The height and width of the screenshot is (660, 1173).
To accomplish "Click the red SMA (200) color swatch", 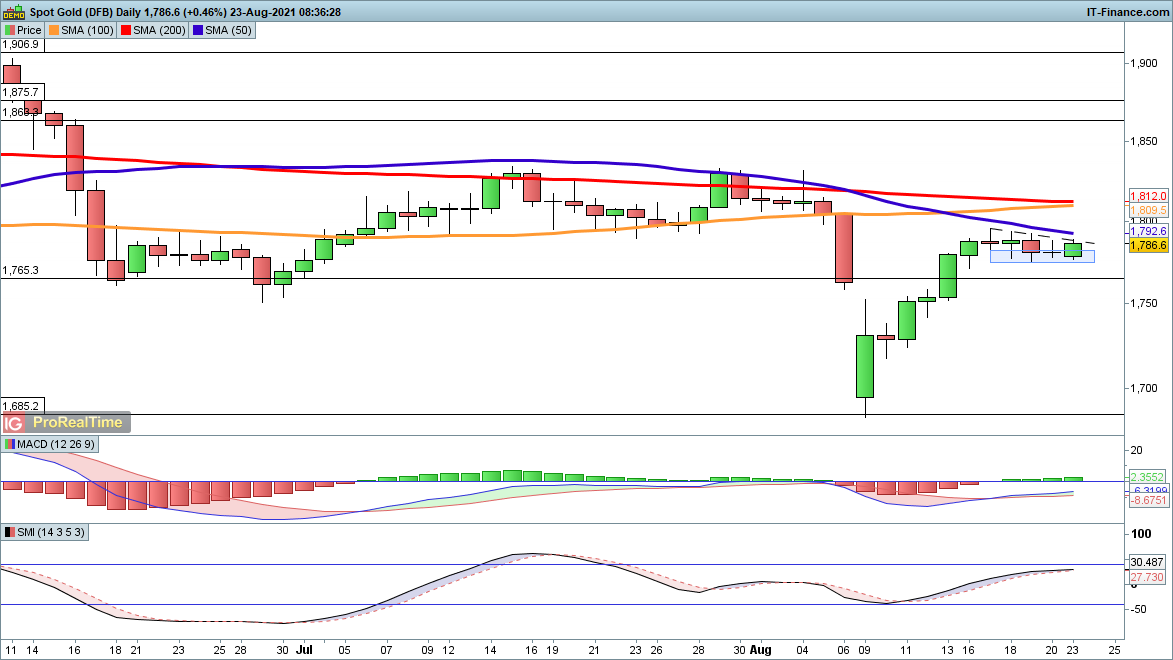I will click(126, 30).
